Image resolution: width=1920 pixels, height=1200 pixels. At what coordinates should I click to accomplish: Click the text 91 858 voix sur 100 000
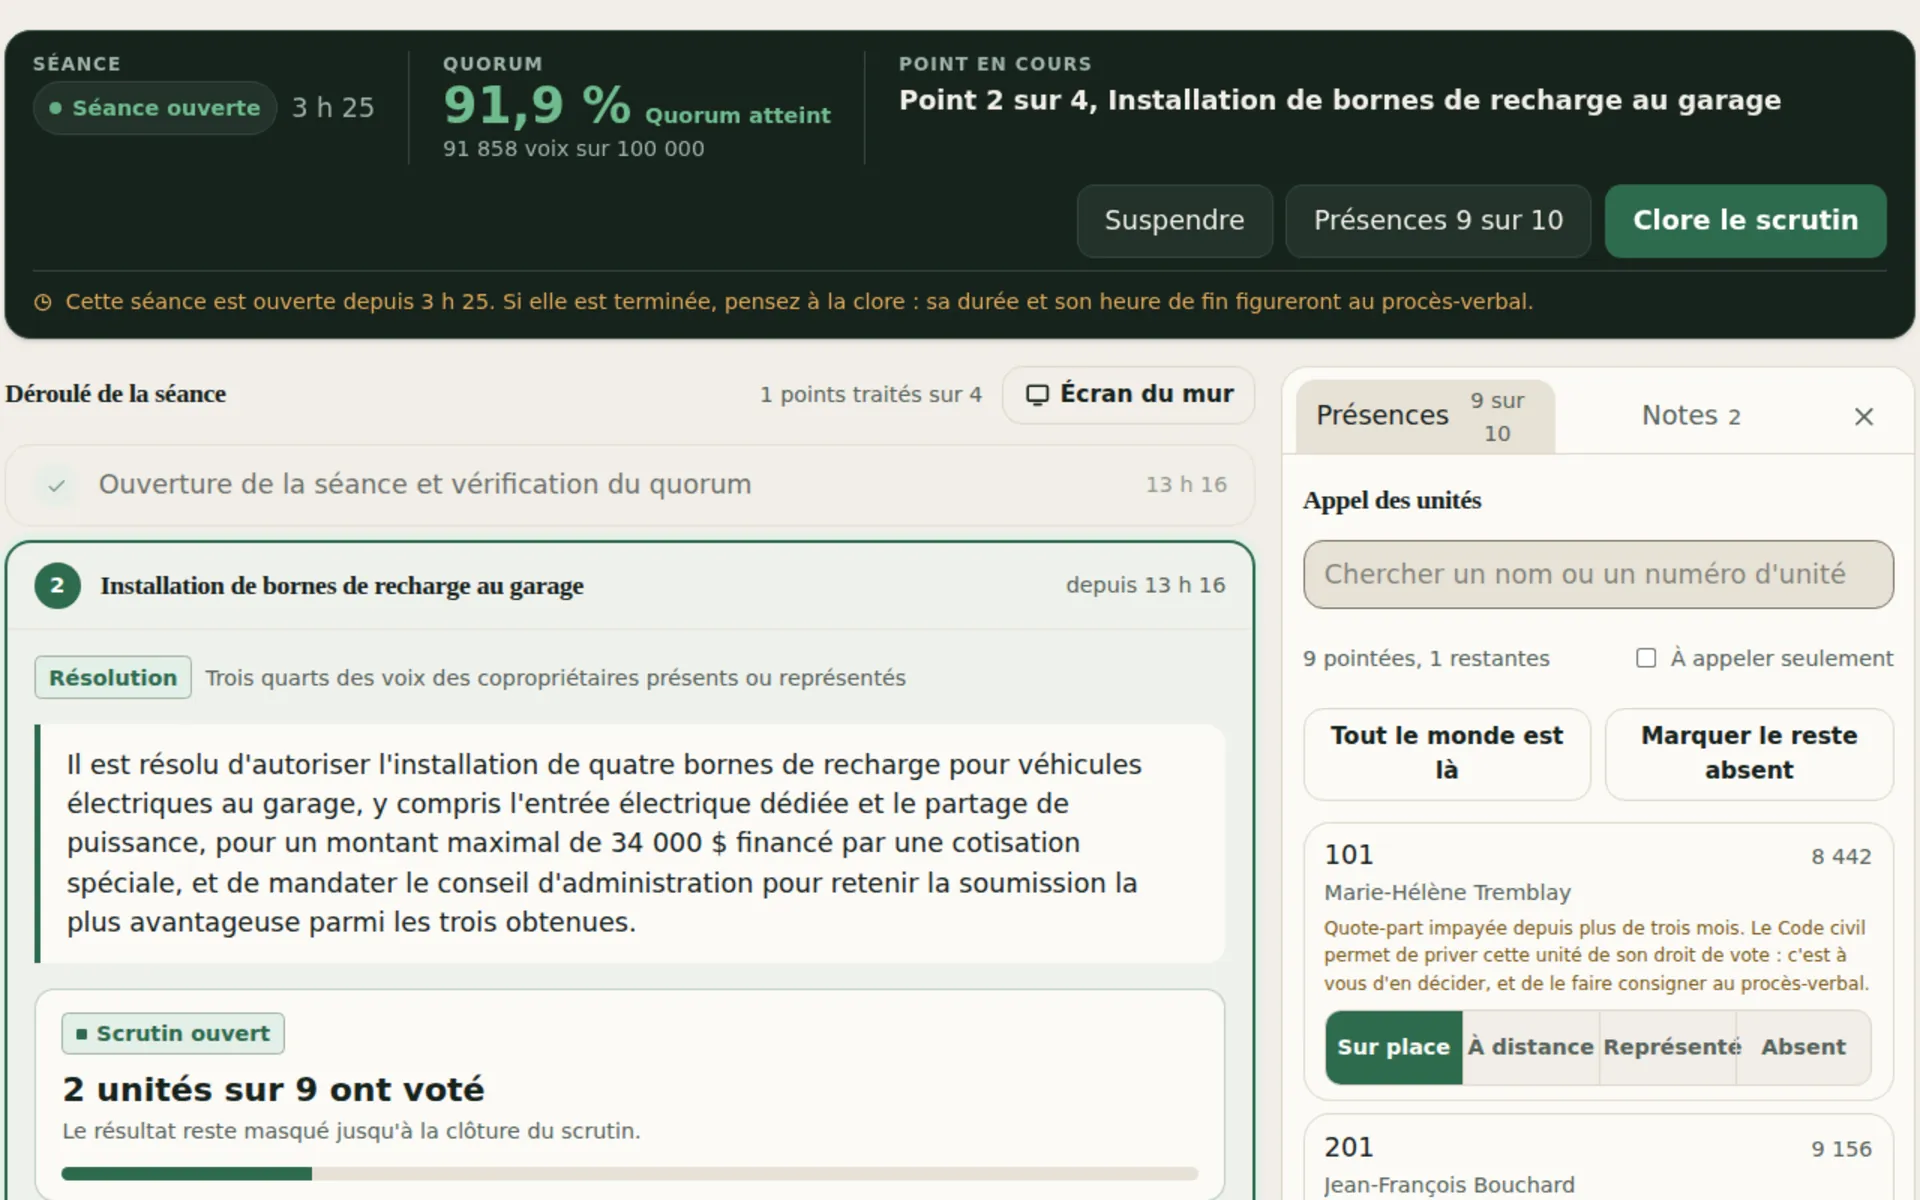574,149
